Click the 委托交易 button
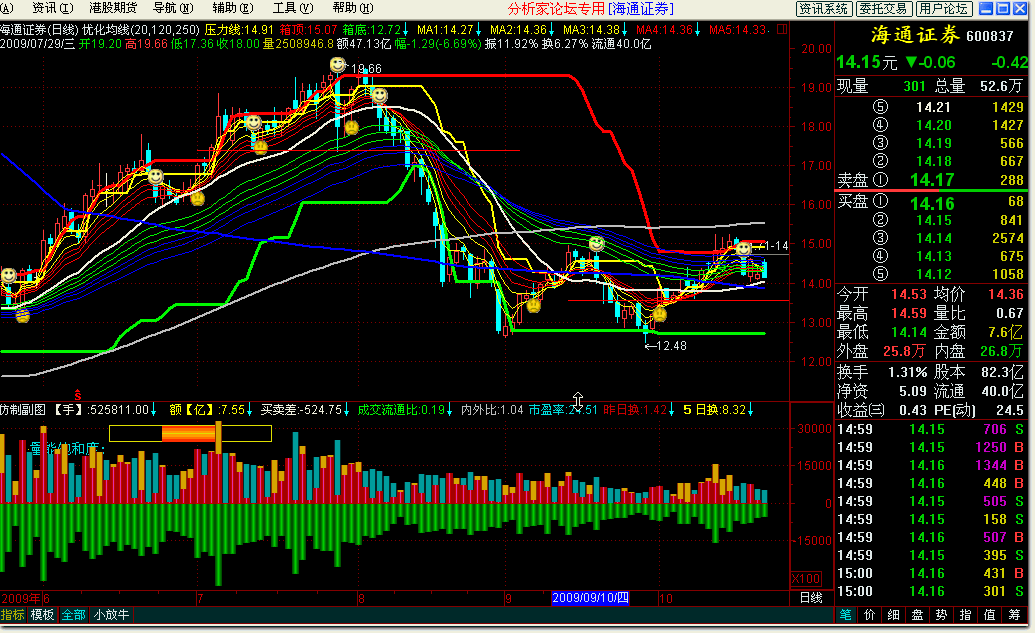Viewport: 1035px width, 633px height. point(885,9)
